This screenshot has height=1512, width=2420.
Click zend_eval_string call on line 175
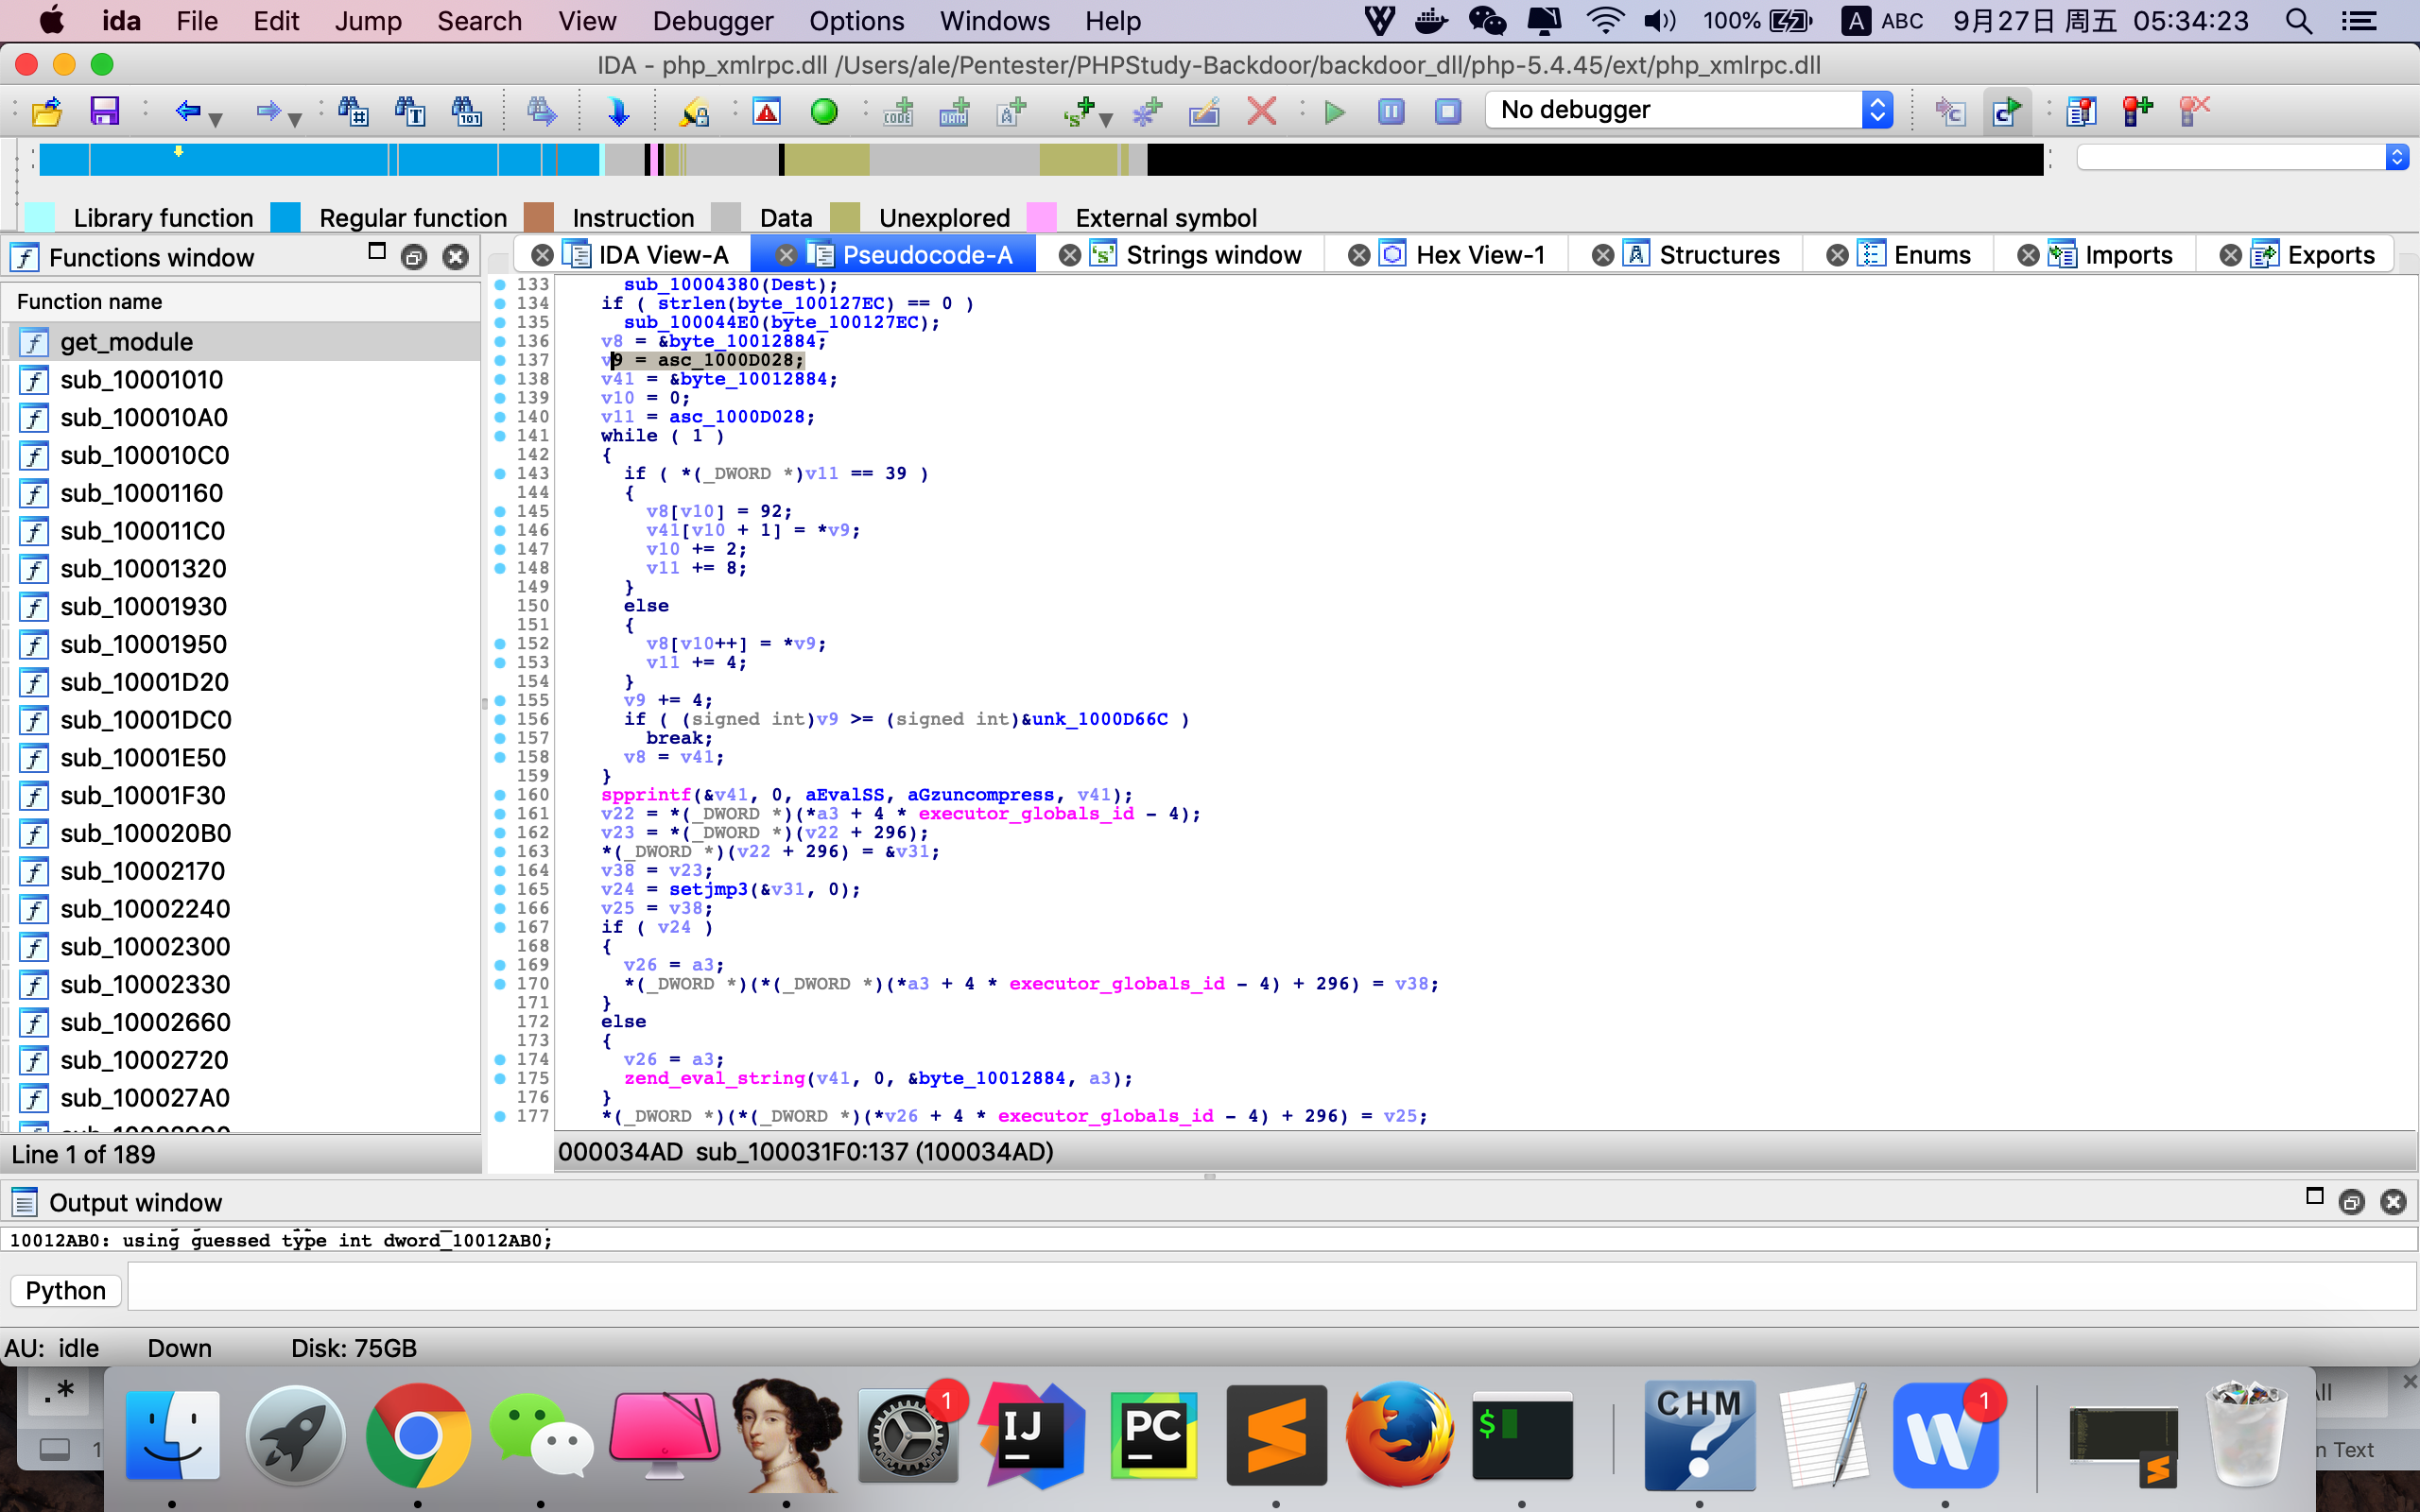tap(714, 1078)
